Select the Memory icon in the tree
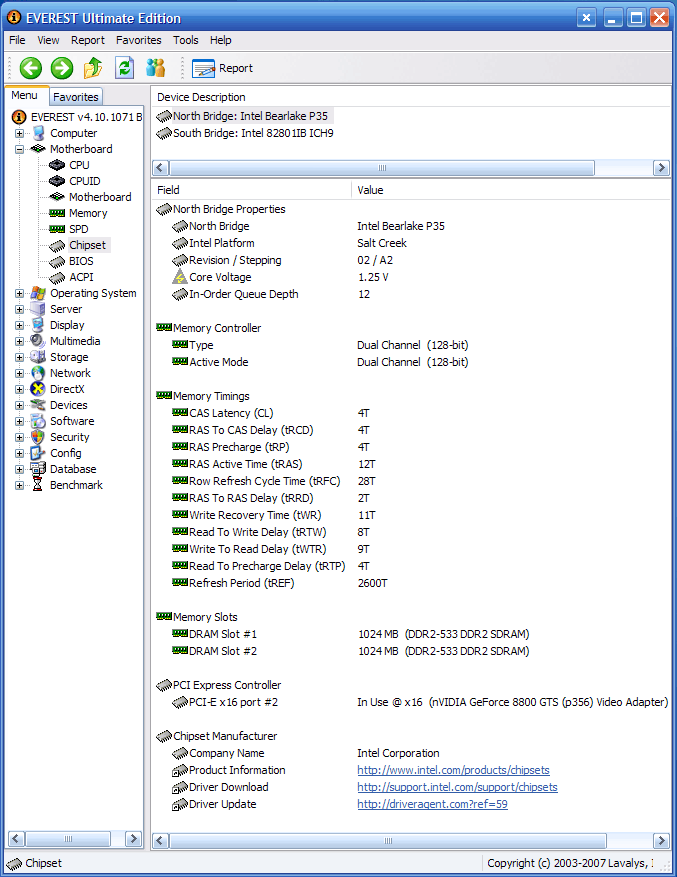Screen dimensions: 677x877 (x=57, y=213)
